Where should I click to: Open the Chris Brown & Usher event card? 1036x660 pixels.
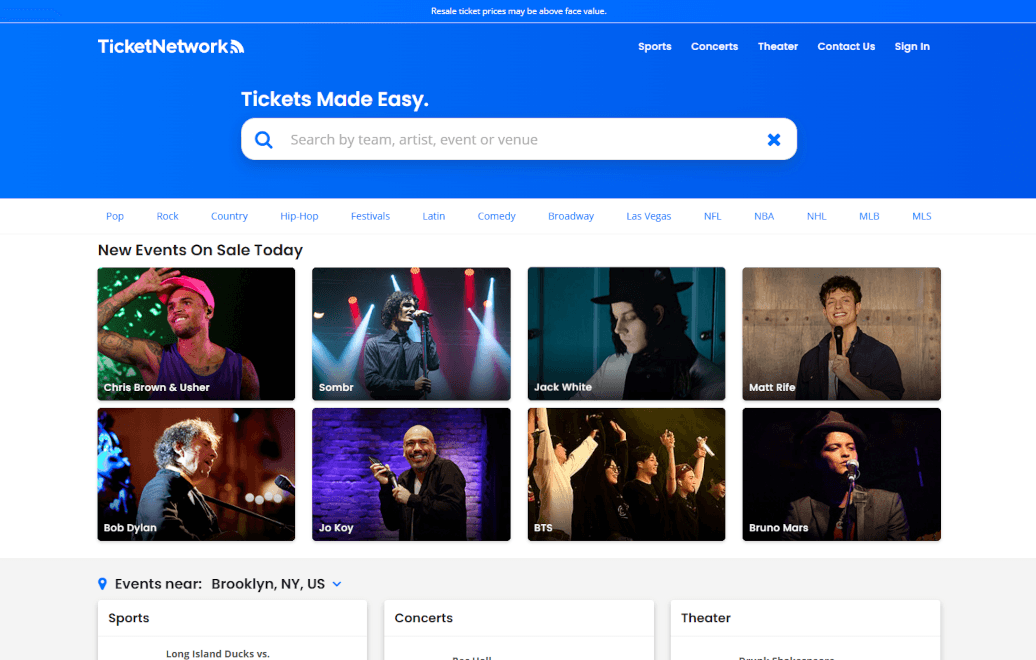[x=196, y=334]
